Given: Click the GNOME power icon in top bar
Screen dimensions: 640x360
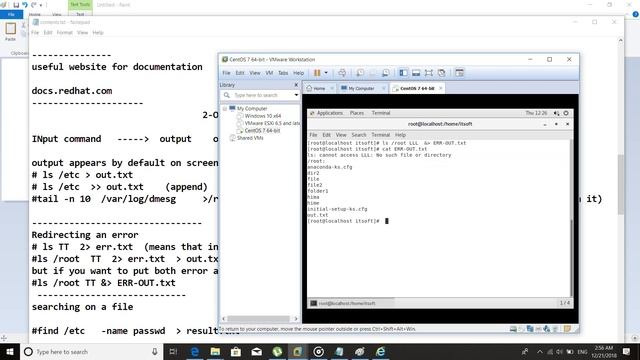Looking at the screenshot, I should [x=566, y=113].
